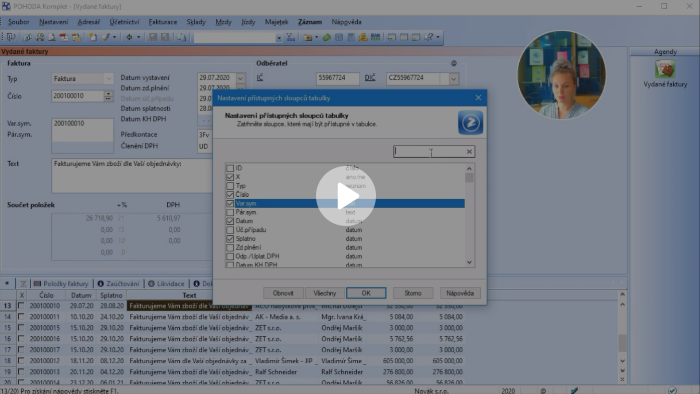Click the brush icon in the toolbar
This screenshot has width=700, height=394.
pos(105,37)
